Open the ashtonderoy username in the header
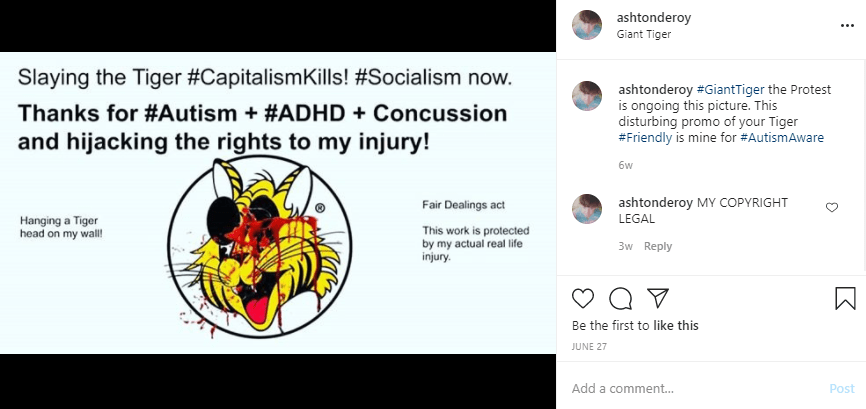The height and width of the screenshot is (409, 866). click(652, 18)
